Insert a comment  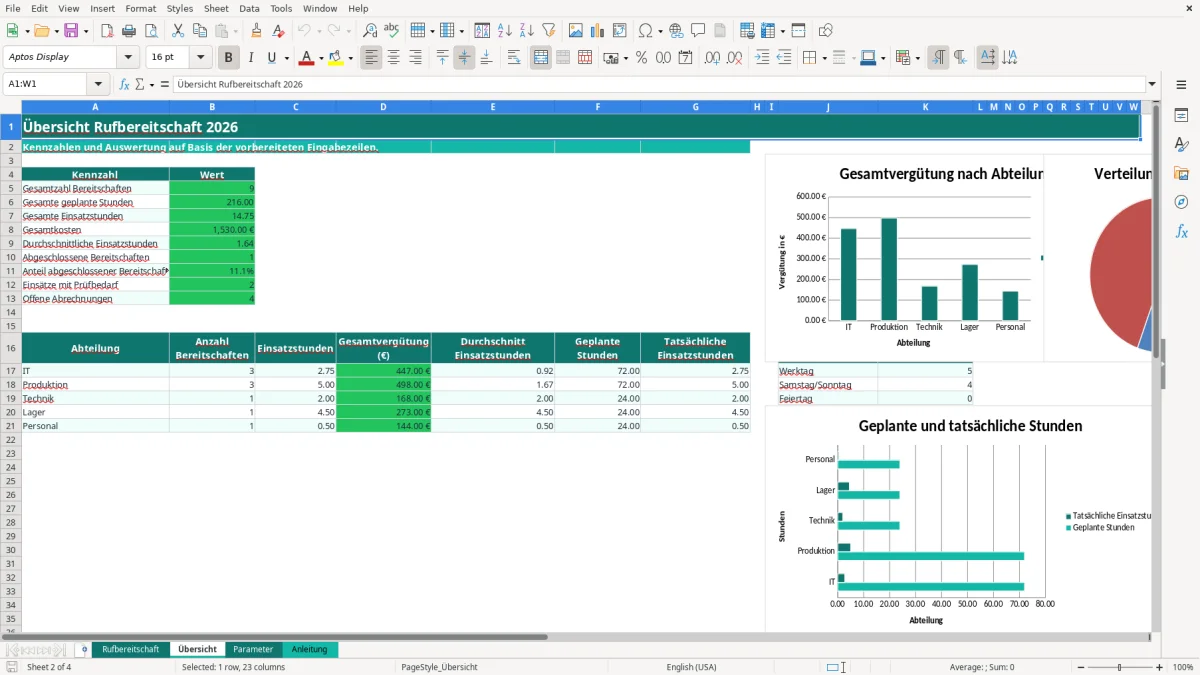[x=698, y=31]
